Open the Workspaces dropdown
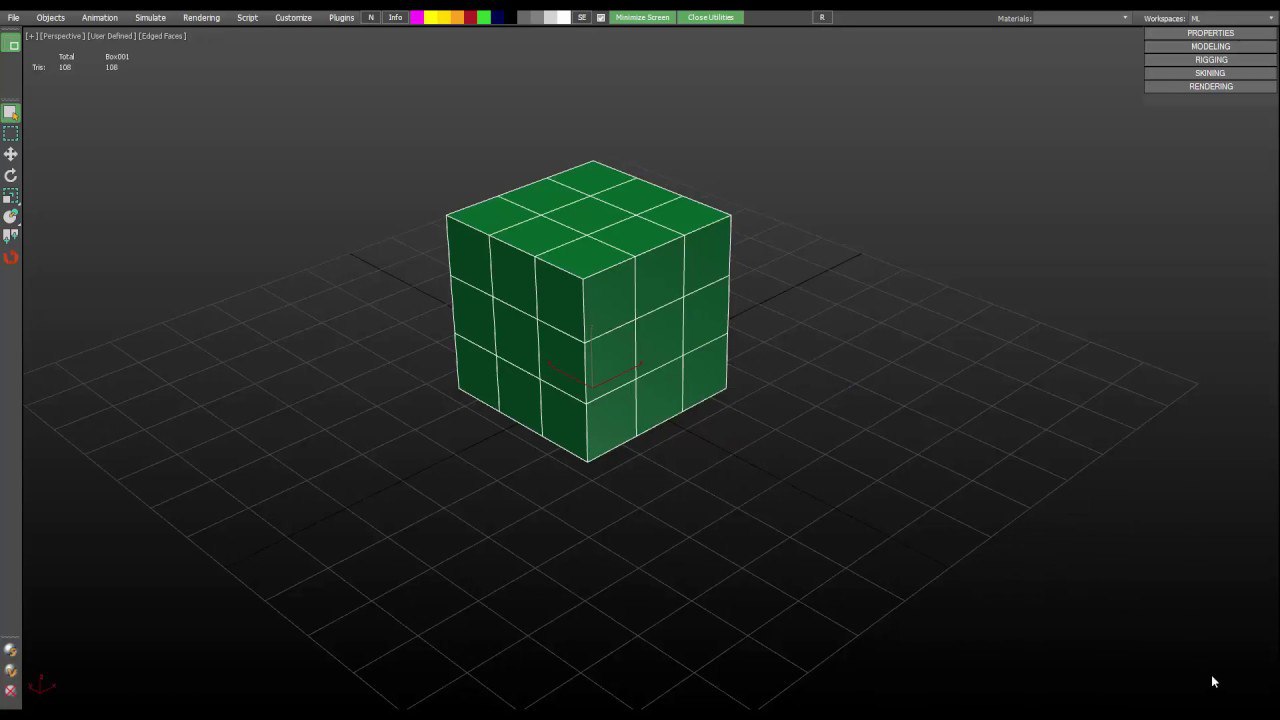 coord(1231,18)
